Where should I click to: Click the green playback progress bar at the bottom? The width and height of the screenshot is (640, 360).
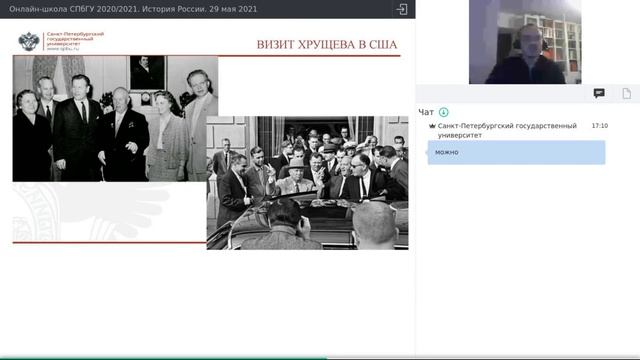163,358
